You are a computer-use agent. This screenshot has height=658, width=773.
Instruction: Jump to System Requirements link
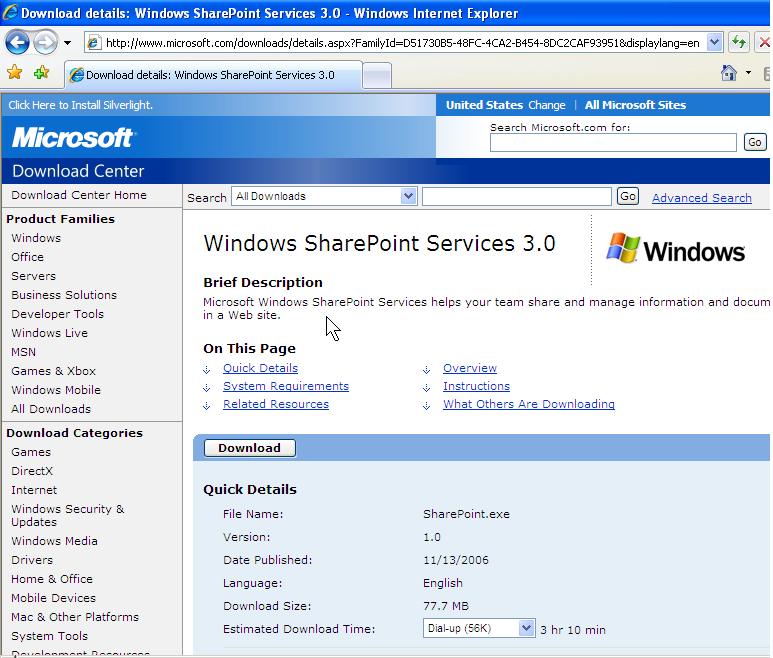point(286,386)
